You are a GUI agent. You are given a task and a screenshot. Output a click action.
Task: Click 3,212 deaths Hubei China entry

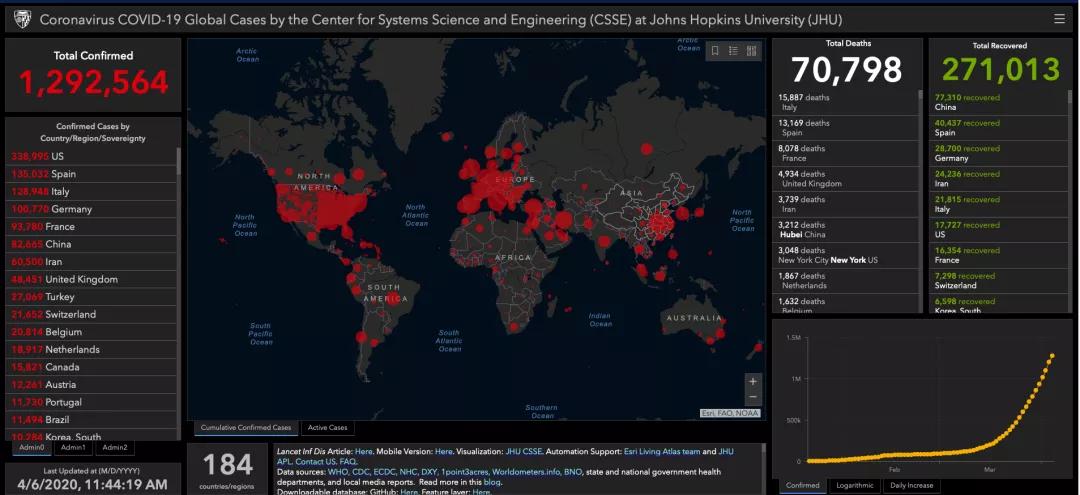[x=844, y=230]
